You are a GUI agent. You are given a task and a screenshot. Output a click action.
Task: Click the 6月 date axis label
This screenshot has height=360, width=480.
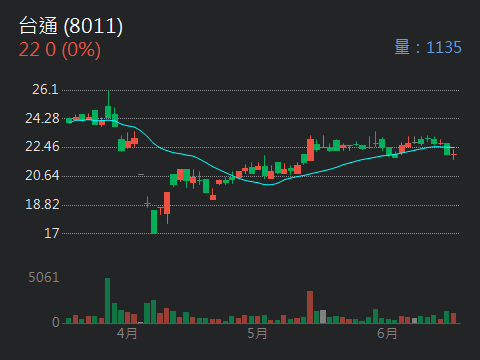click(387, 333)
